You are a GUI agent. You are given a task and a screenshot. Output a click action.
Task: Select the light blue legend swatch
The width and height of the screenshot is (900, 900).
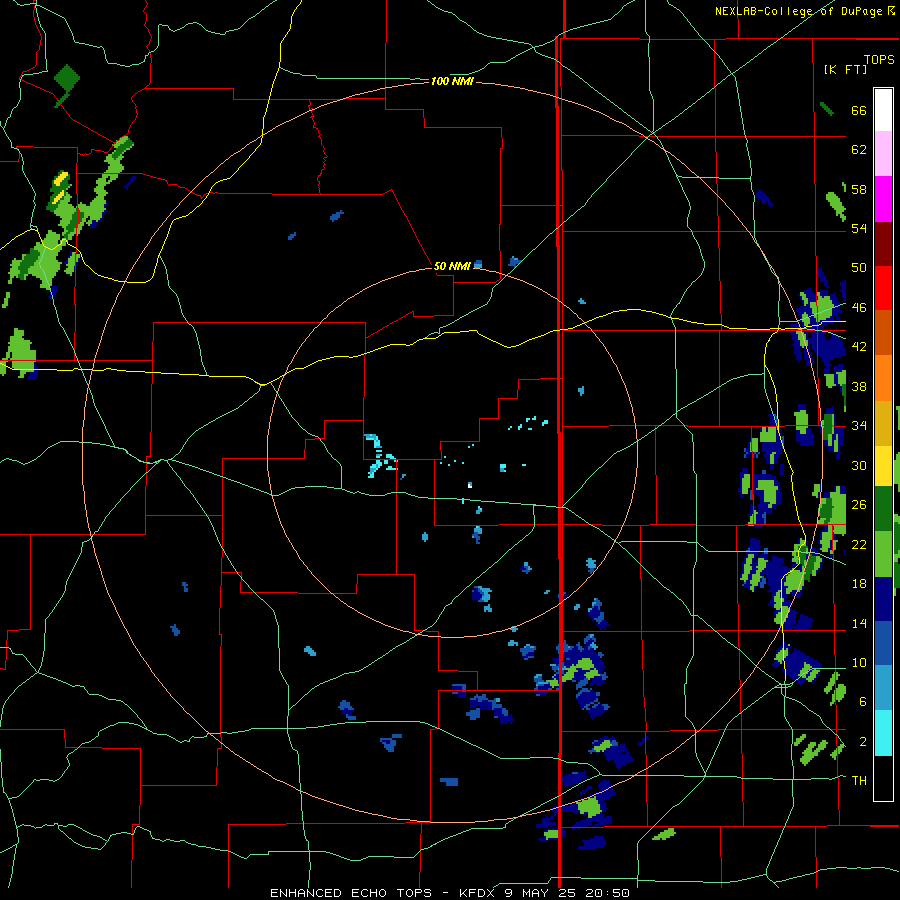(x=883, y=688)
